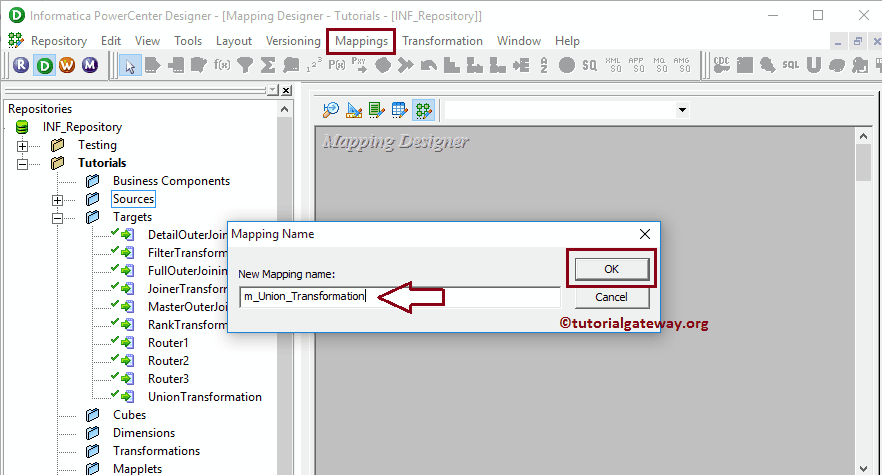This screenshot has width=882, height=475.
Task: Open the Transformation menu
Action: [x=442, y=41]
